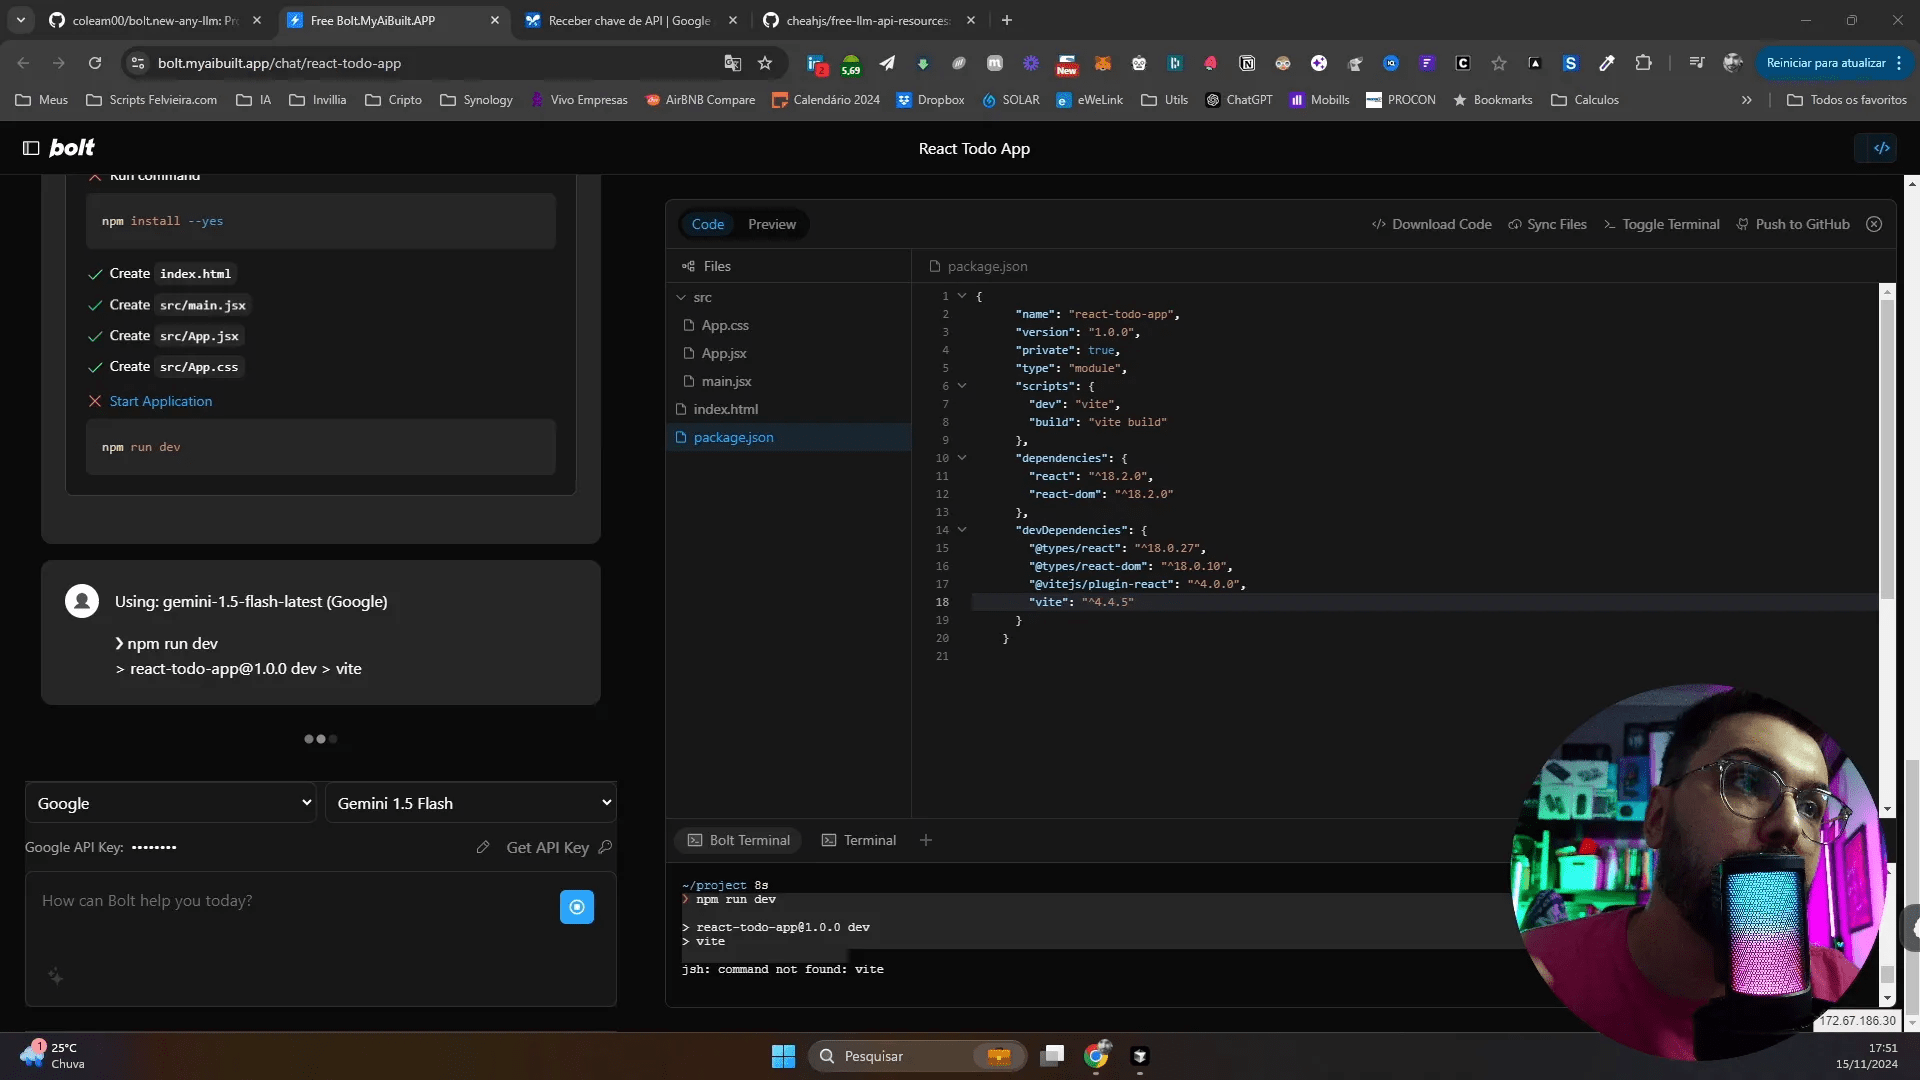
Task: Toggle the code workbench view icon
Action: coord(1881,148)
